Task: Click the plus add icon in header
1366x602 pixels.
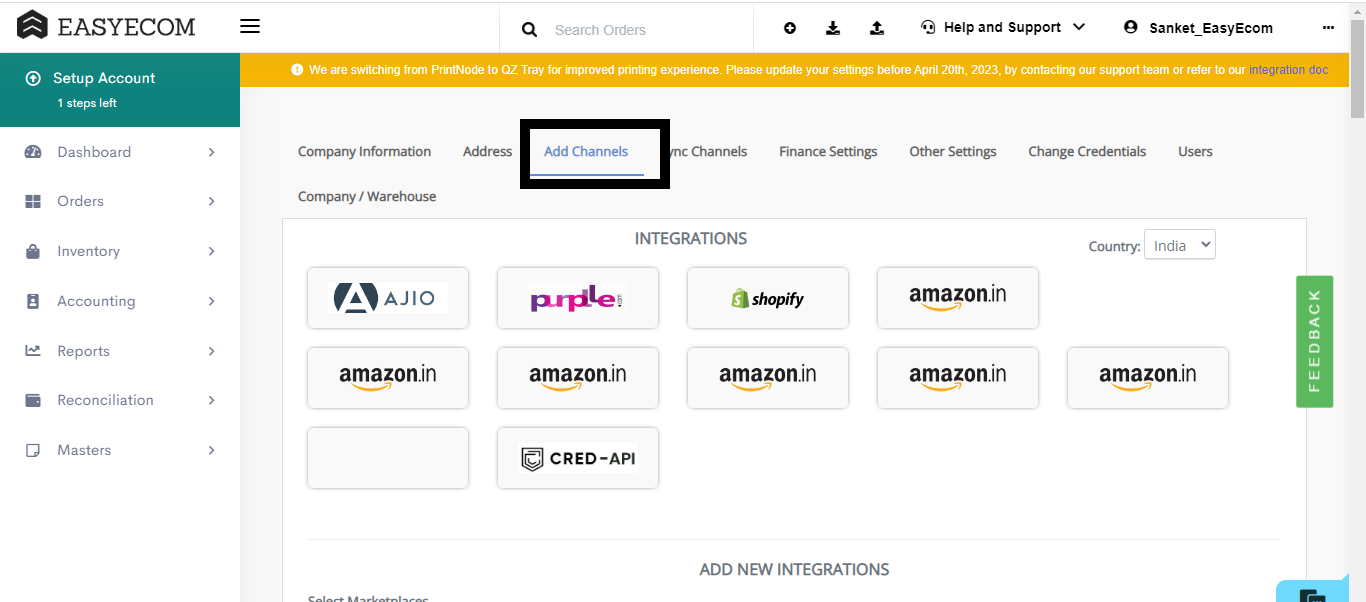Action: [x=790, y=28]
